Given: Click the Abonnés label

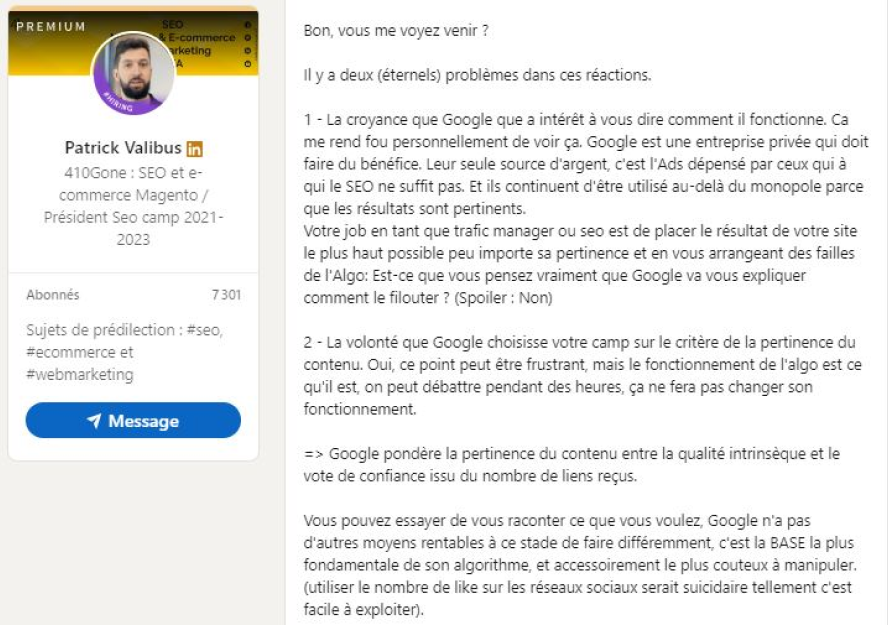Looking at the screenshot, I should (53, 294).
